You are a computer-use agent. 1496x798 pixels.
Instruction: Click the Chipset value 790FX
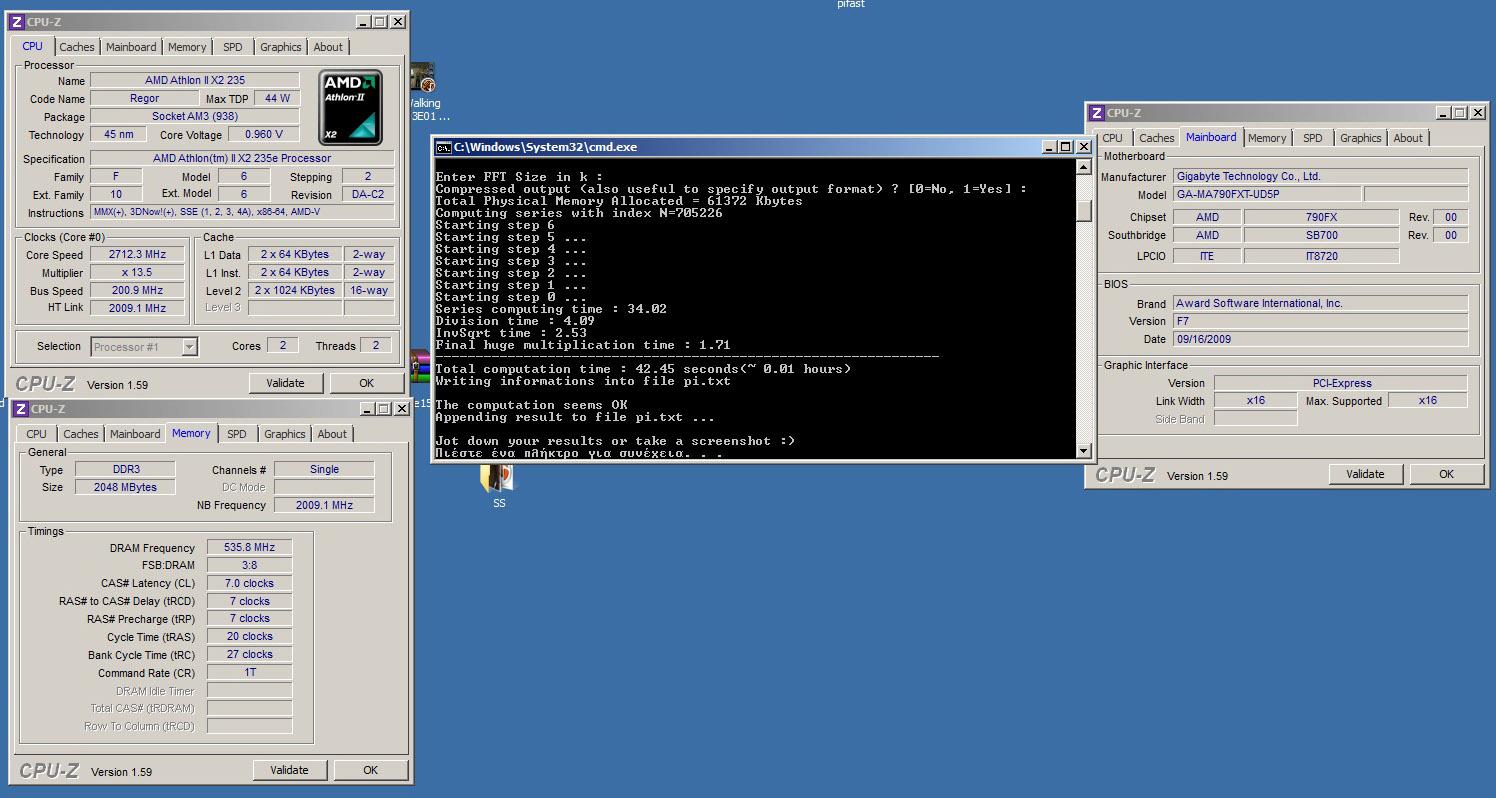pyautogui.click(x=1321, y=217)
